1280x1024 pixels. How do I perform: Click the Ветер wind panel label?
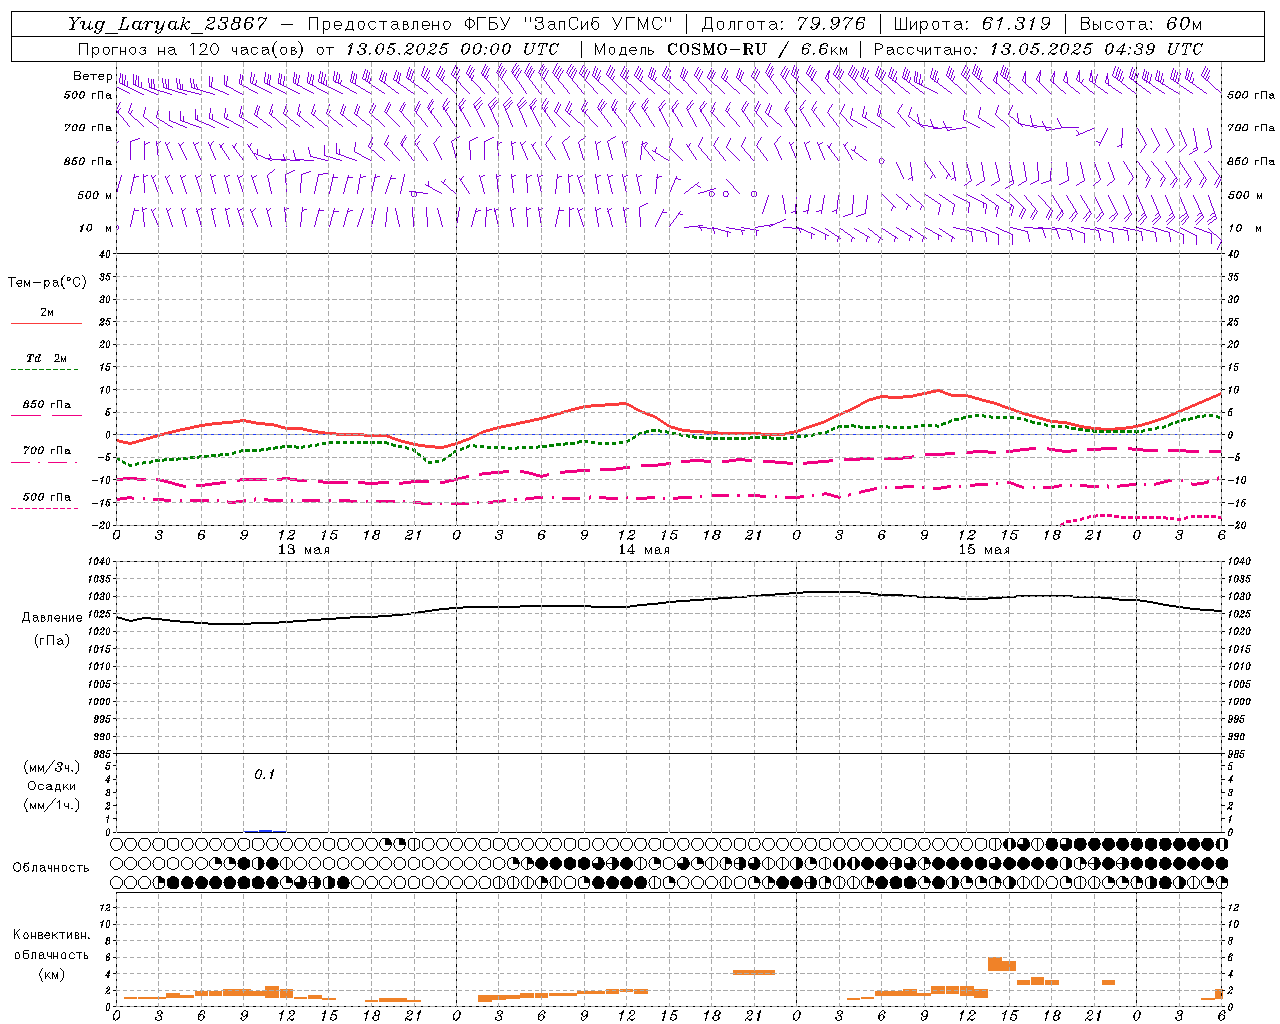(93, 76)
